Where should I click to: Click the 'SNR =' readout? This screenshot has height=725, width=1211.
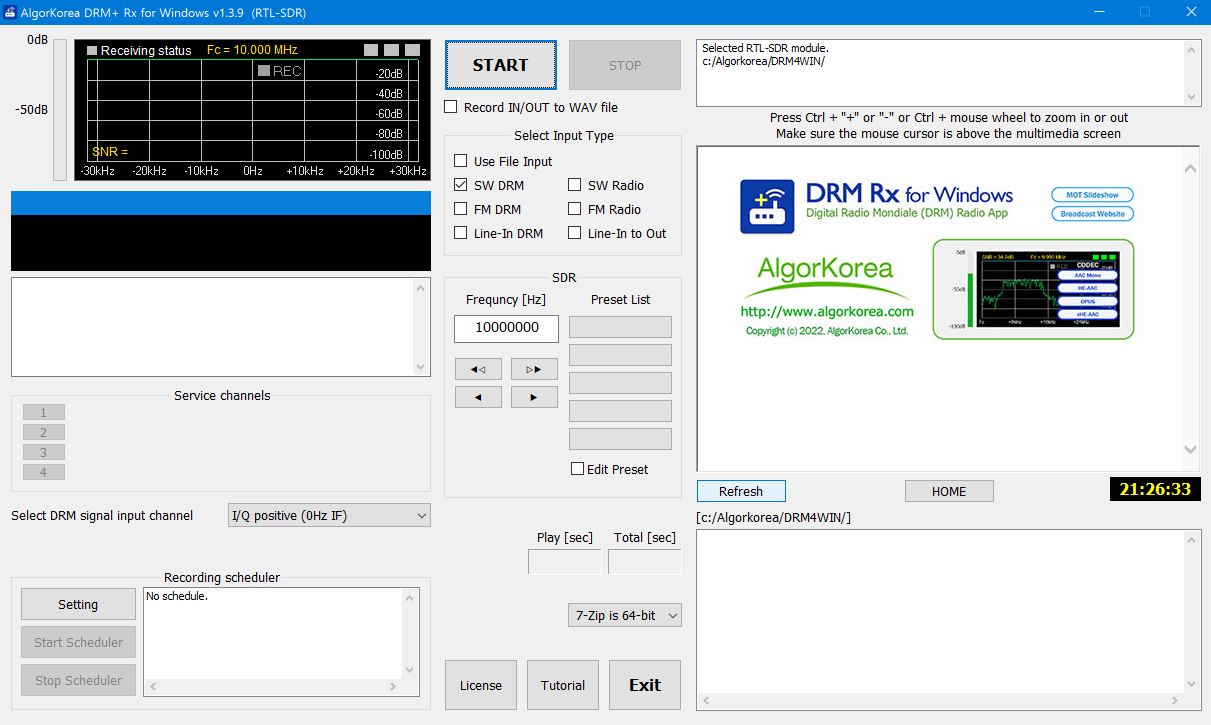(110, 152)
